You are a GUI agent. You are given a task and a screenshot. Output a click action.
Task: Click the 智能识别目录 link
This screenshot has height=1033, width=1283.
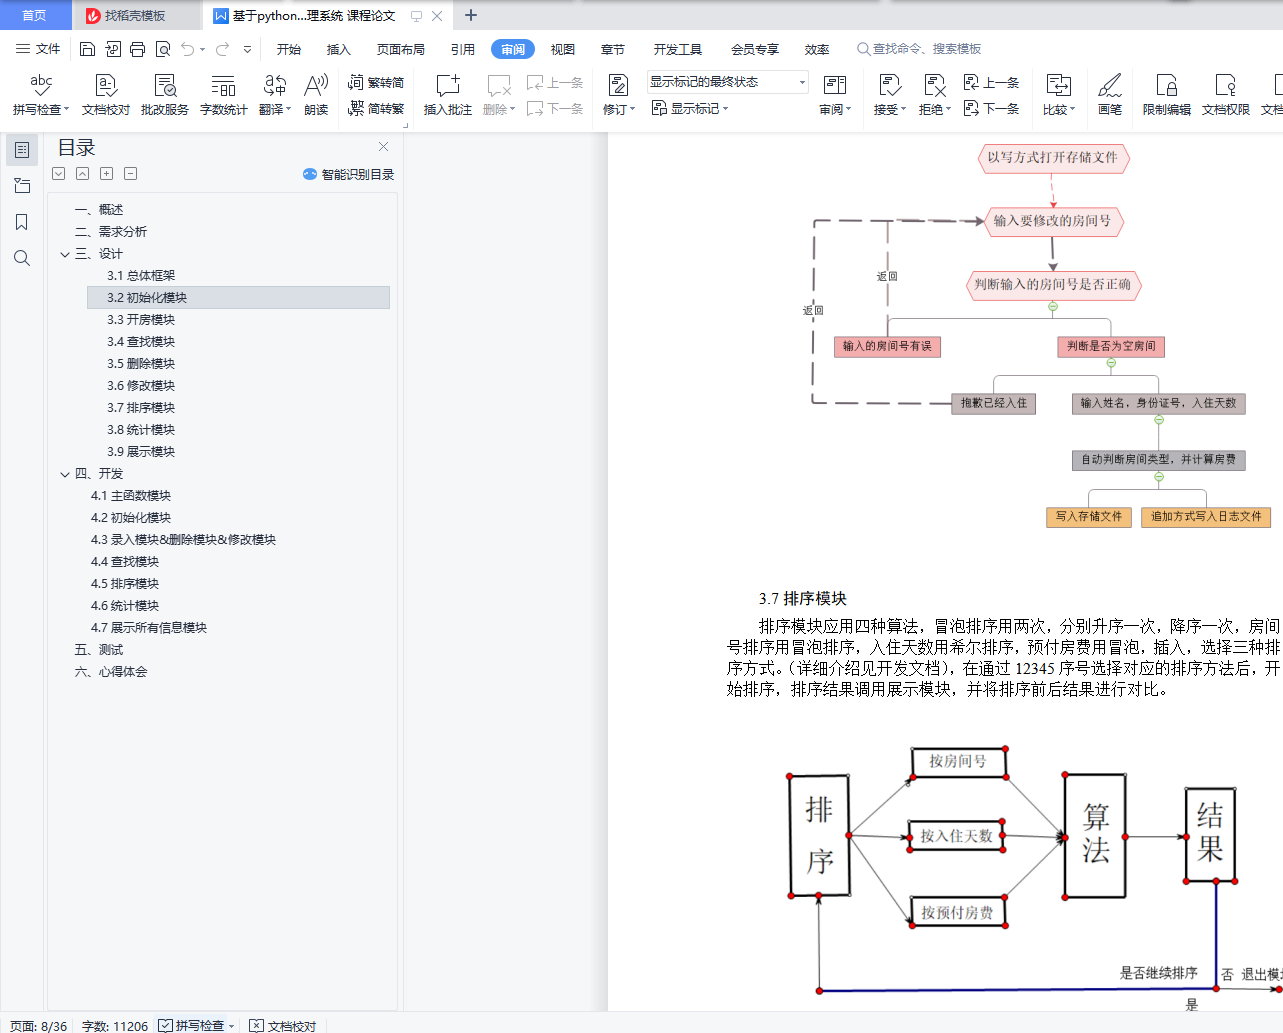click(349, 174)
